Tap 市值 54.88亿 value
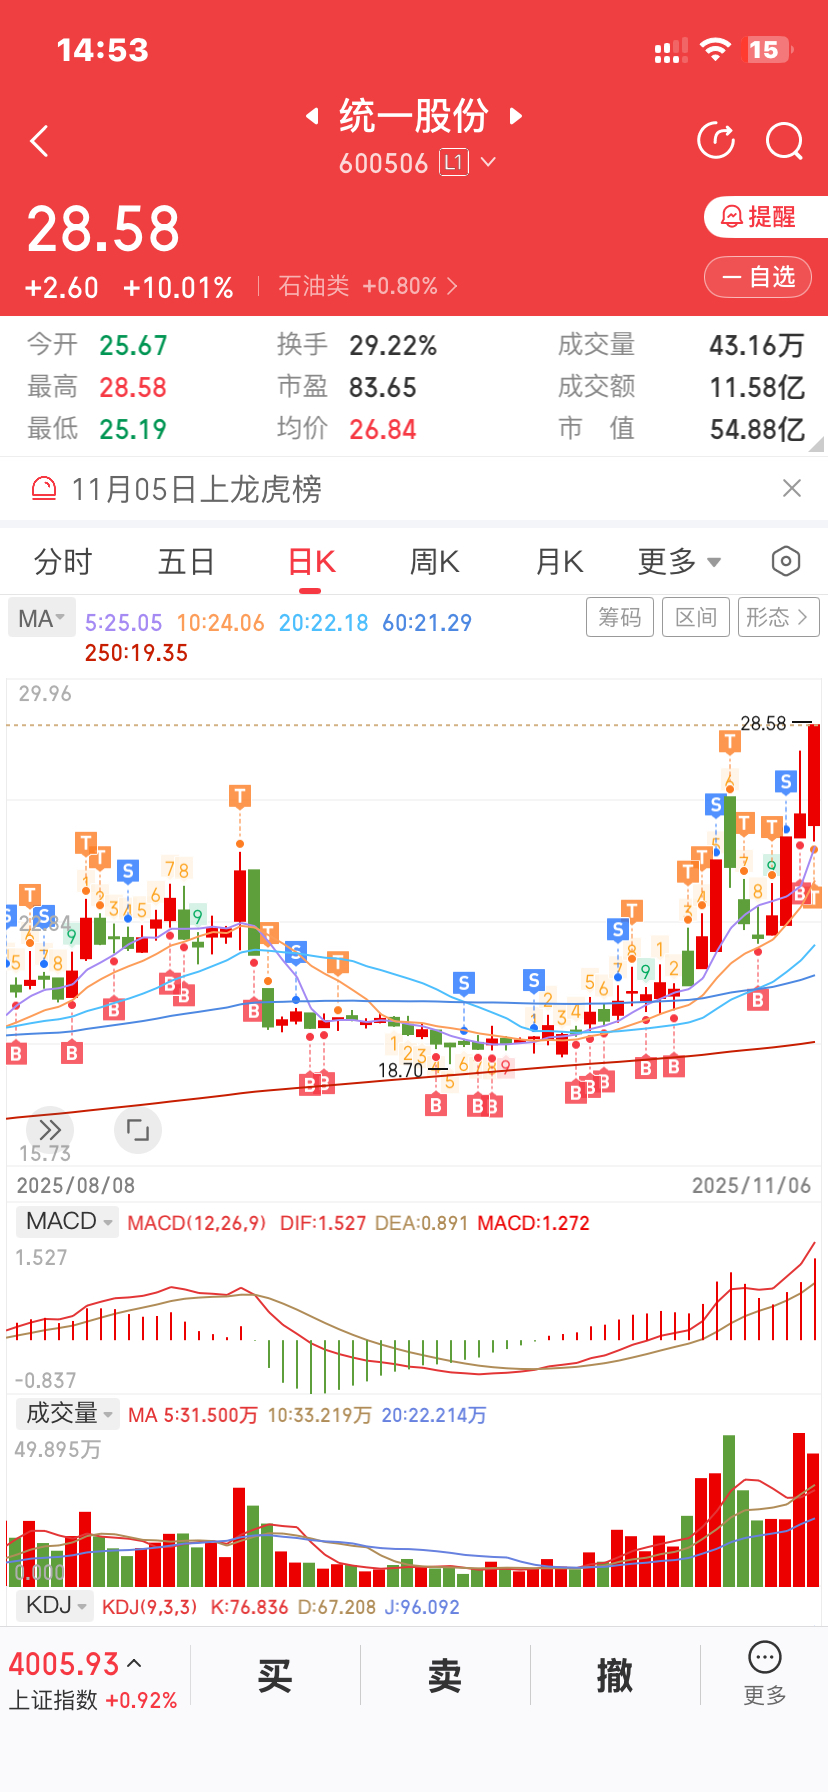This screenshot has width=828, height=1792. [x=757, y=430]
